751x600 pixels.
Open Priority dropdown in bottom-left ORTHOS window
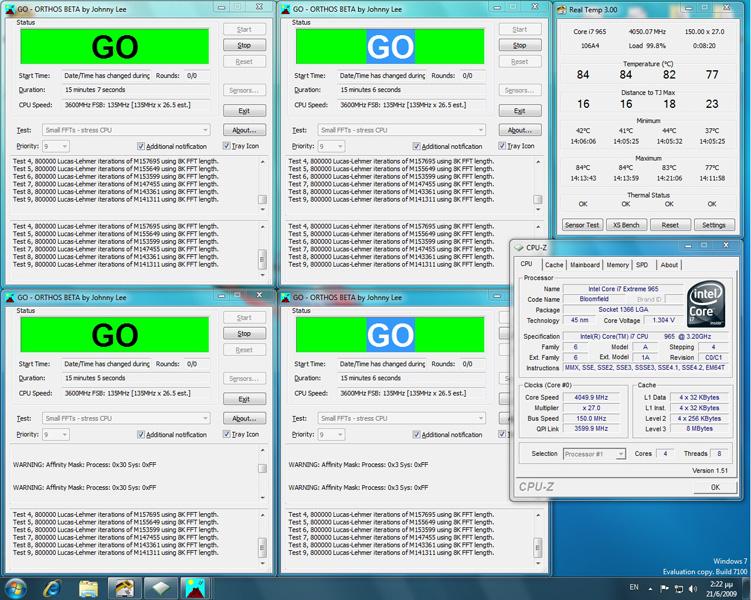[x=56, y=434]
